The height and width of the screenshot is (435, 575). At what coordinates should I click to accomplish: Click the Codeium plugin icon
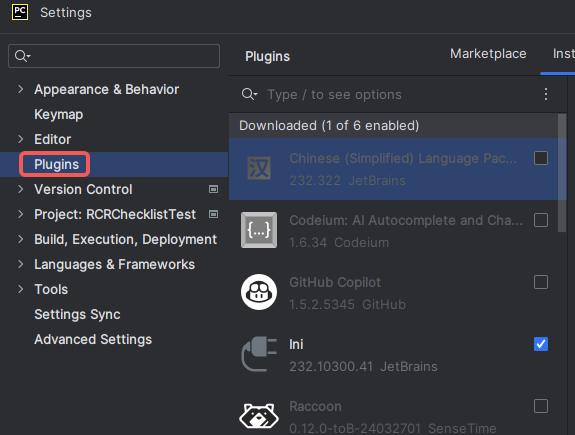[259, 230]
